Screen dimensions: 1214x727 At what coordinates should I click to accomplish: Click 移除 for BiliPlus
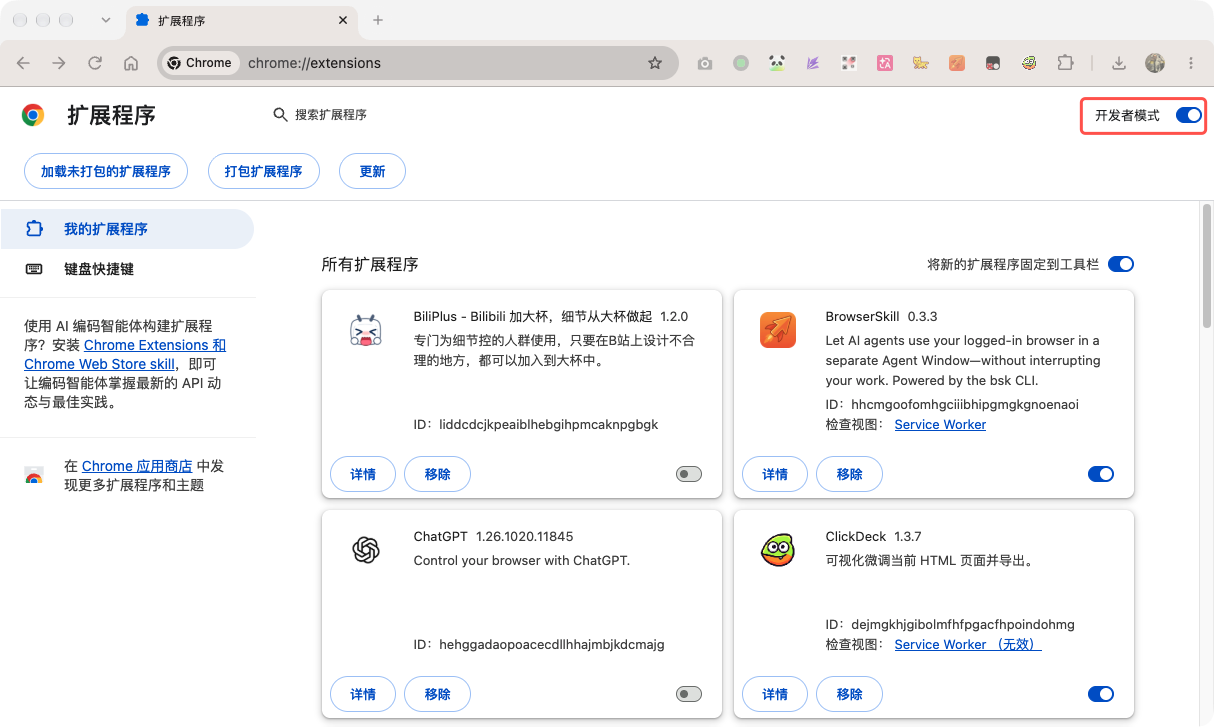(437, 474)
